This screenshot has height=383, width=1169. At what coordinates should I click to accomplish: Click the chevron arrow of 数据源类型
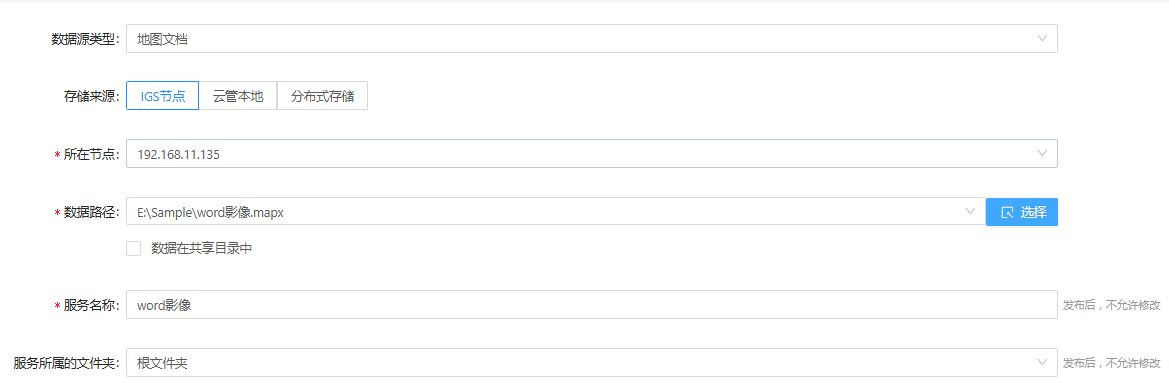pyautogui.click(x=1042, y=38)
